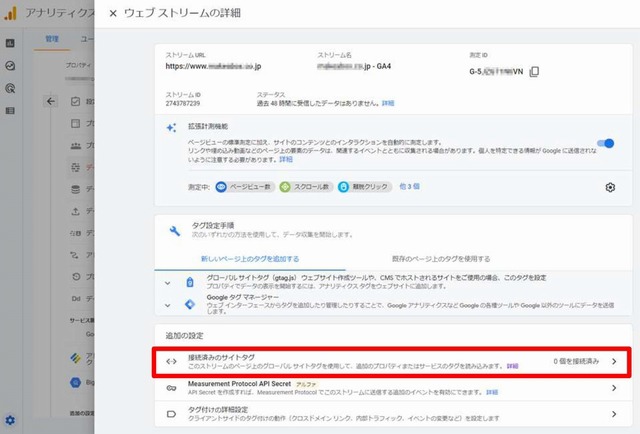
Task: Switch to 既存のページ上のタグを使用する tab
Action: [x=441, y=259]
